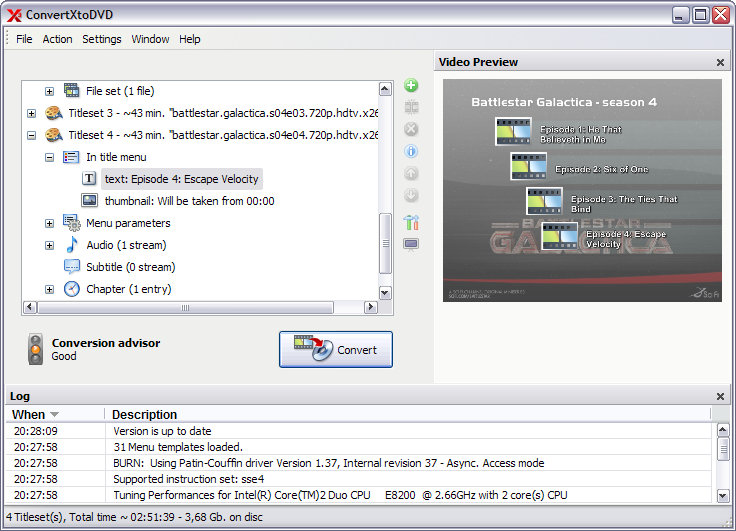736x531 pixels.
Task: Click Episode 2 thumbnail in preview
Action: [x=529, y=166]
